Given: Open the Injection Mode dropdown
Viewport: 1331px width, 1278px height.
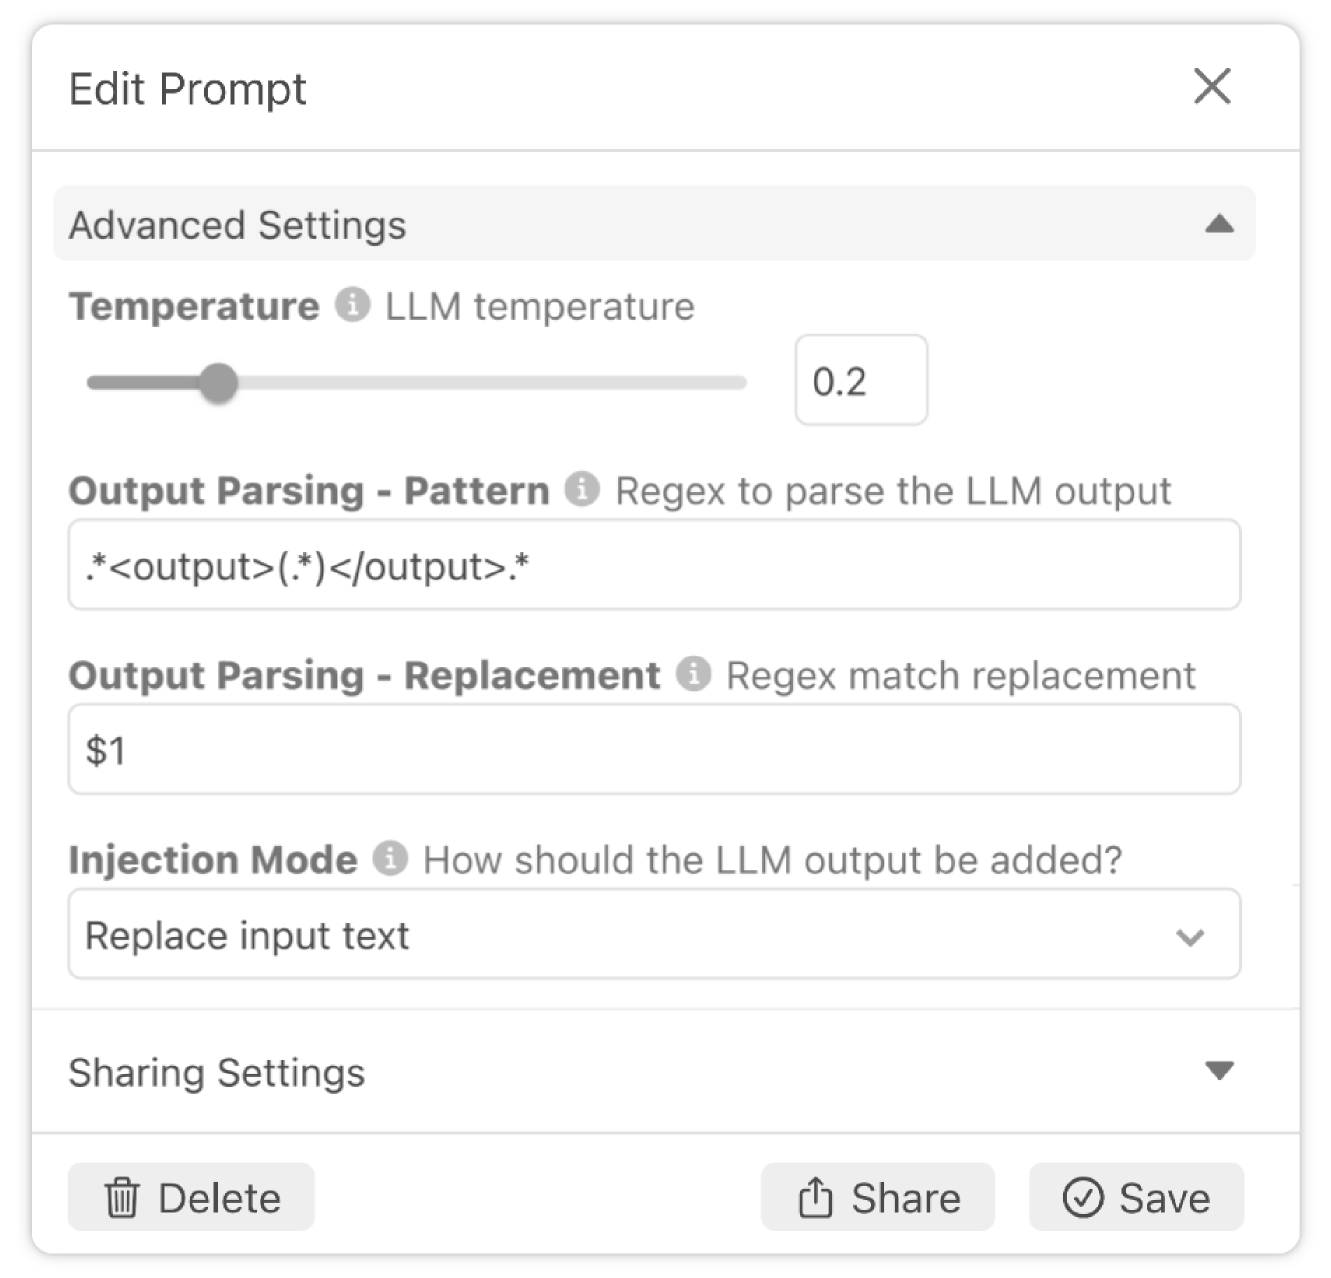Looking at the screenshot, I should 654,936.
